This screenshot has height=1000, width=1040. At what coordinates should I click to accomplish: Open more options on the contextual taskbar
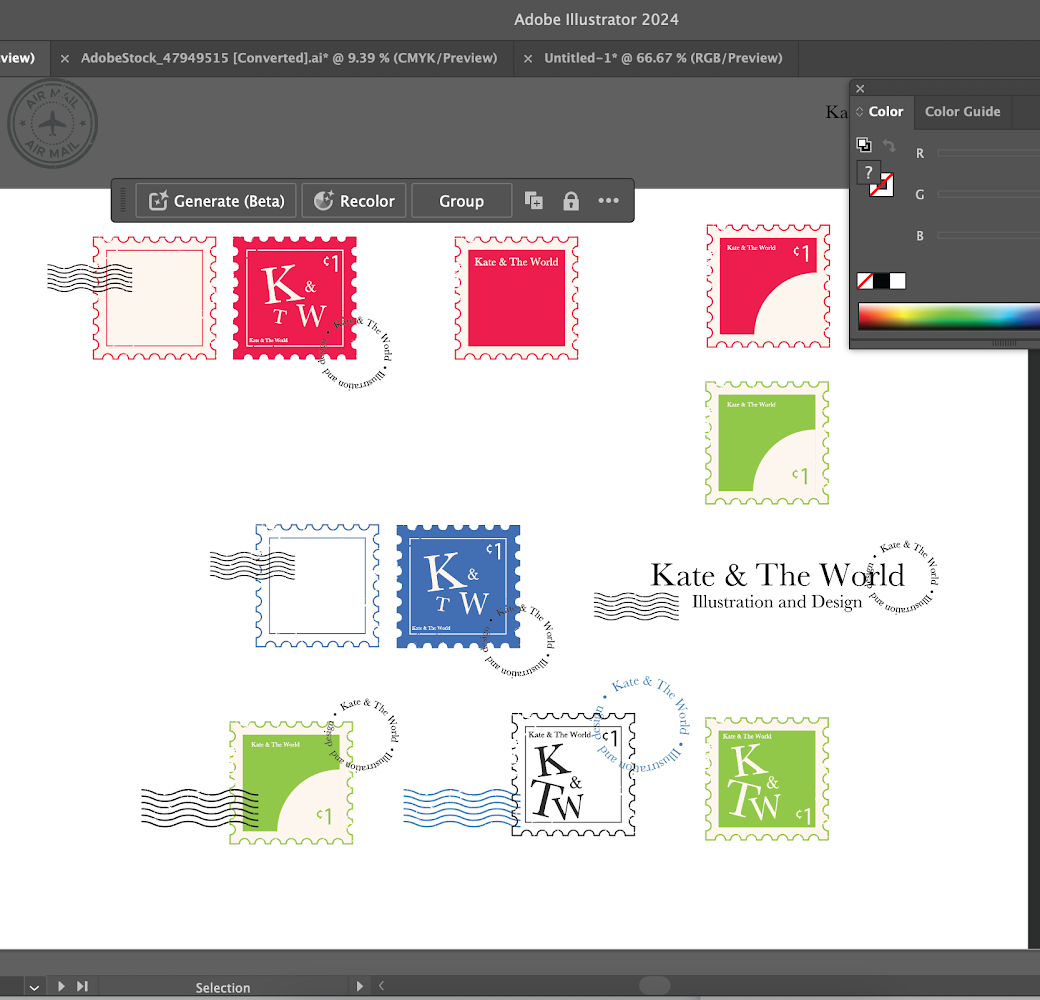(608, 200)
